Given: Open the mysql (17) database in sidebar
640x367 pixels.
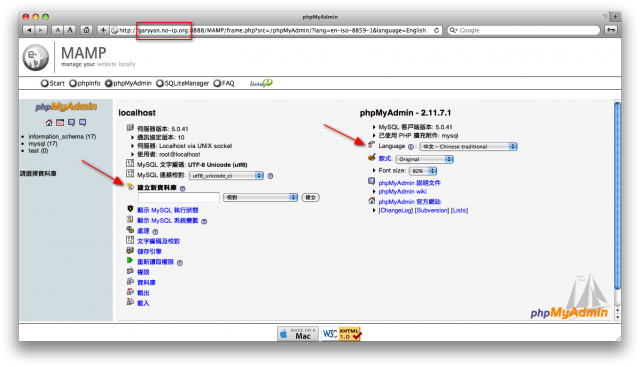Looking at the screenshot, I should point(43,144).
